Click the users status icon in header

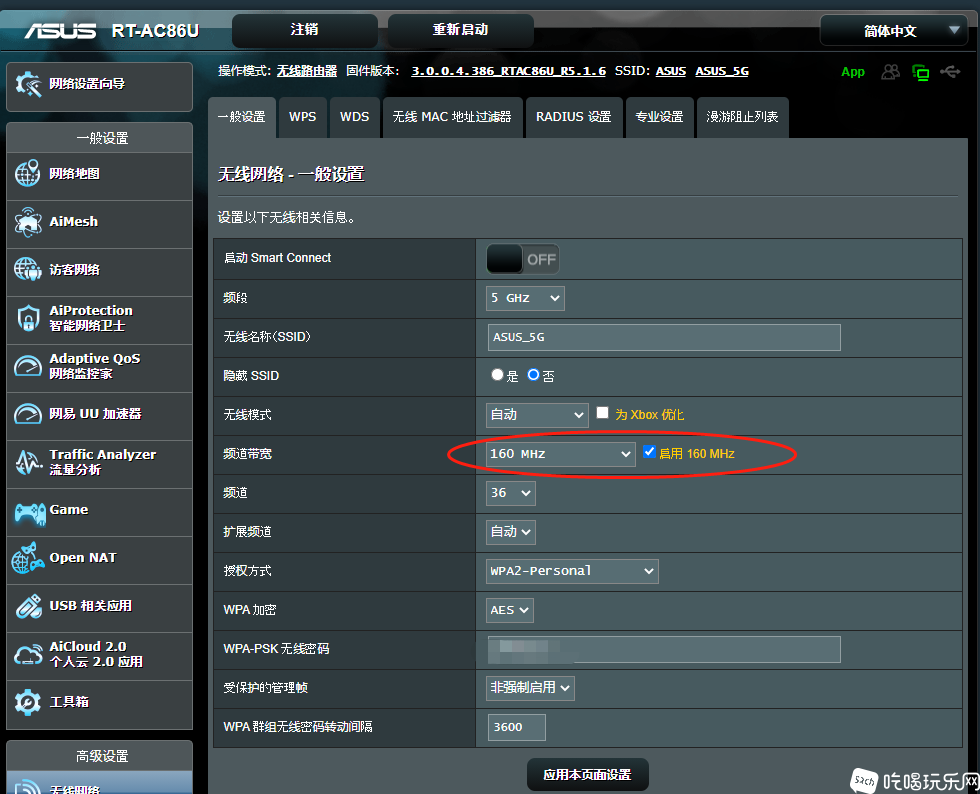point(891,72)
